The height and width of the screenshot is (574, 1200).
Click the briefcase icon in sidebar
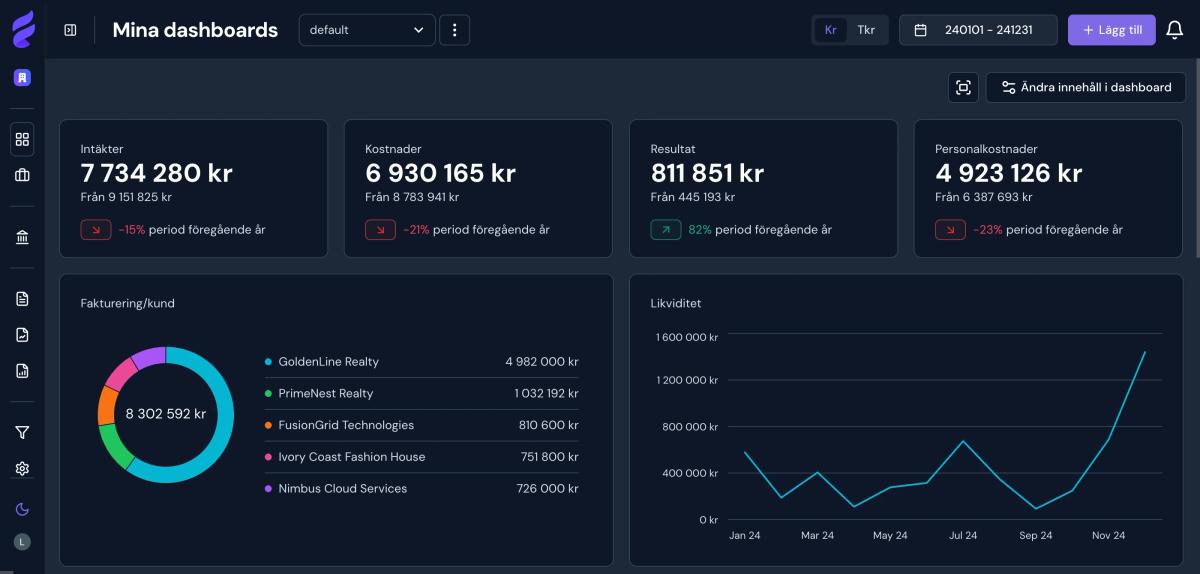(x=22, y=175)
